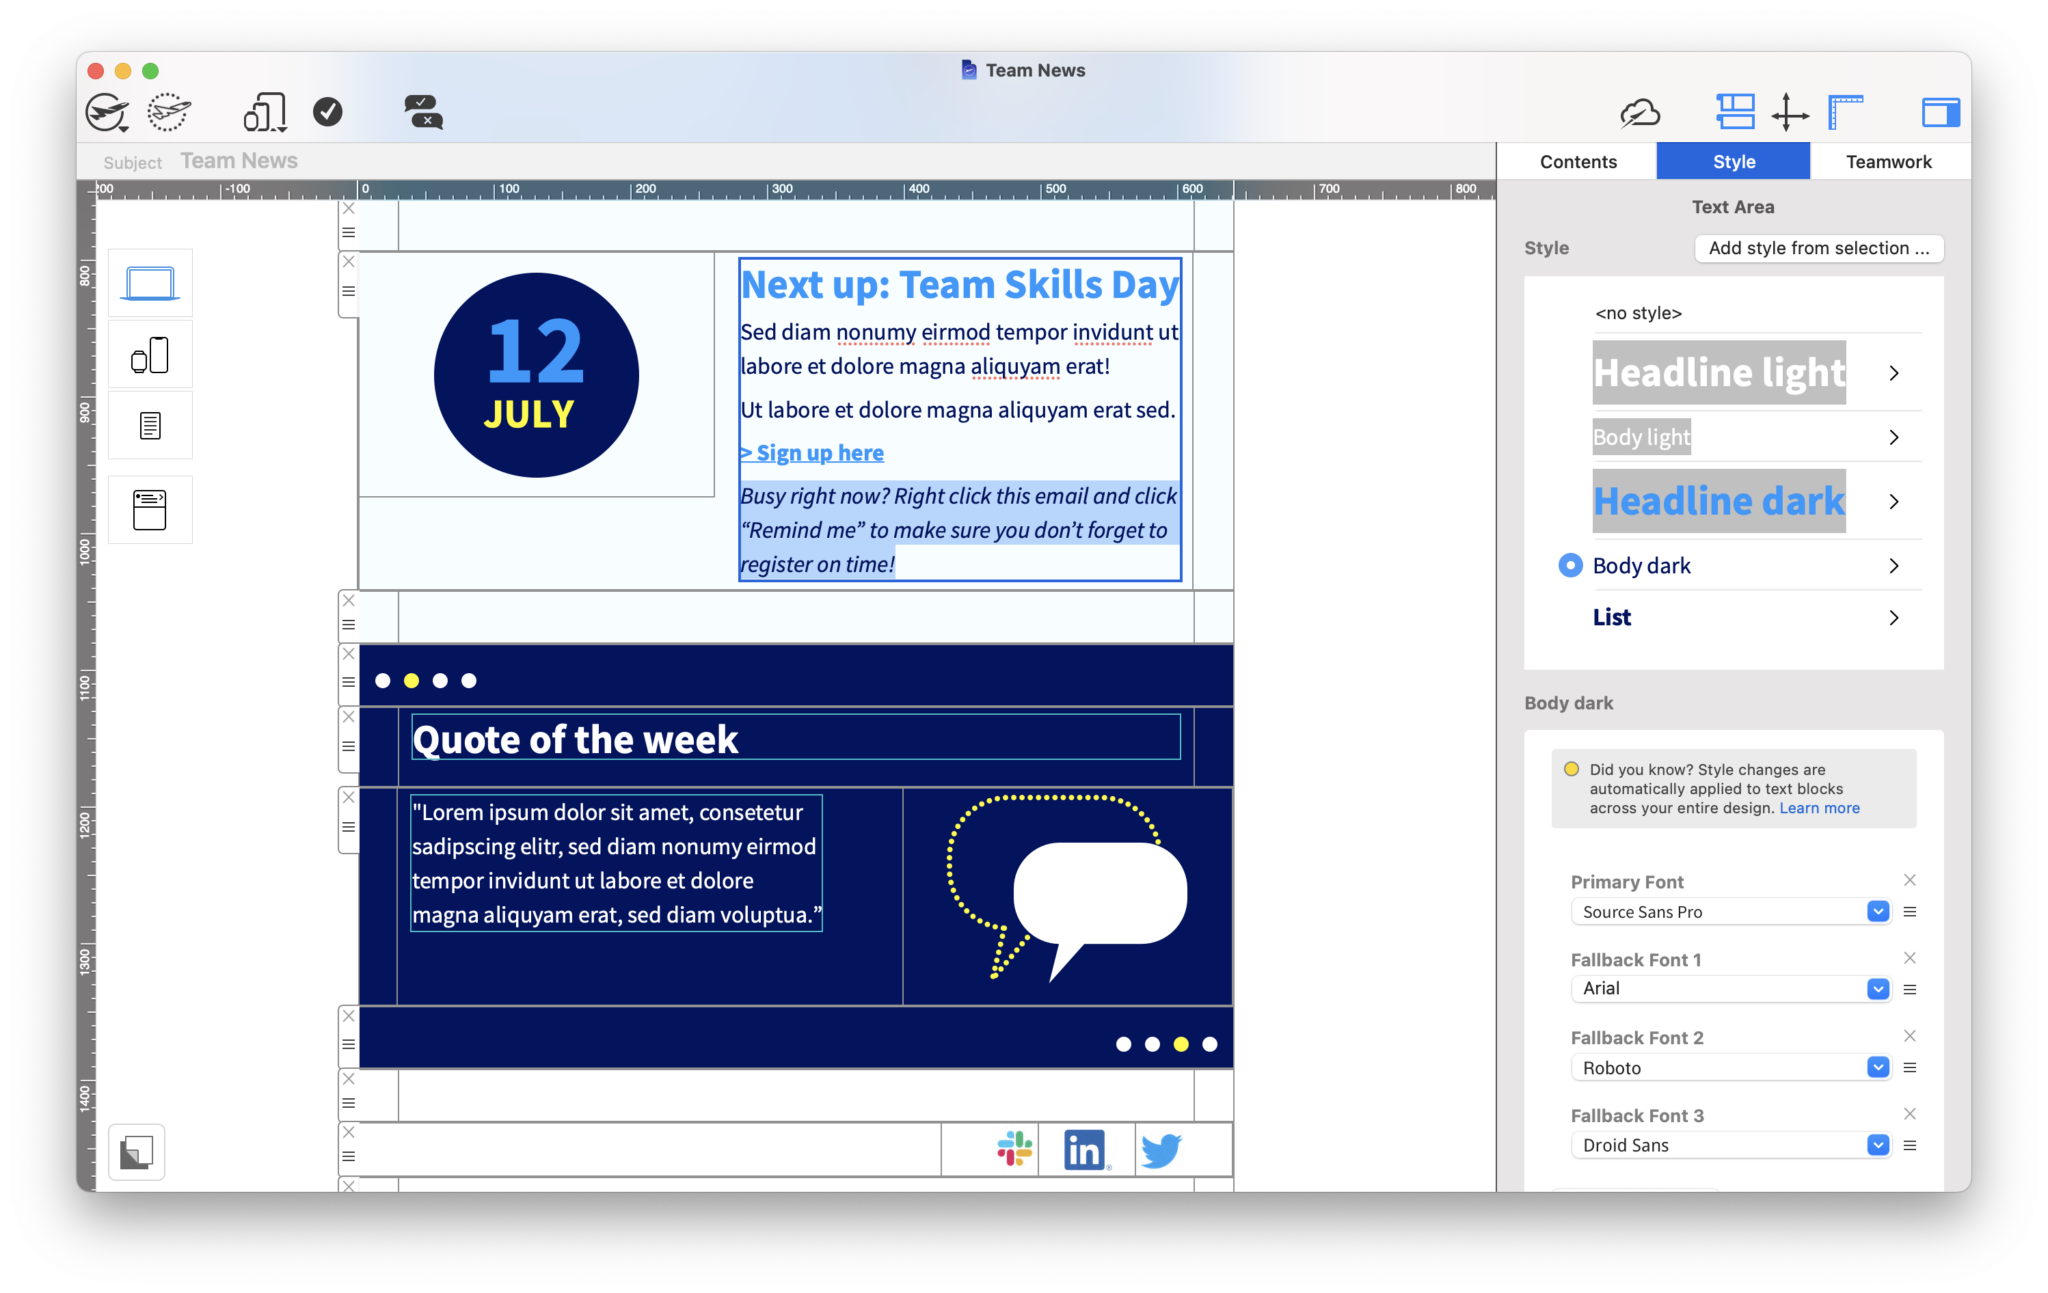This screenshot has width=2048, height=1293.
Task: Select the mobile preview icon in sidebar
Action: click(x=150, y=353)
